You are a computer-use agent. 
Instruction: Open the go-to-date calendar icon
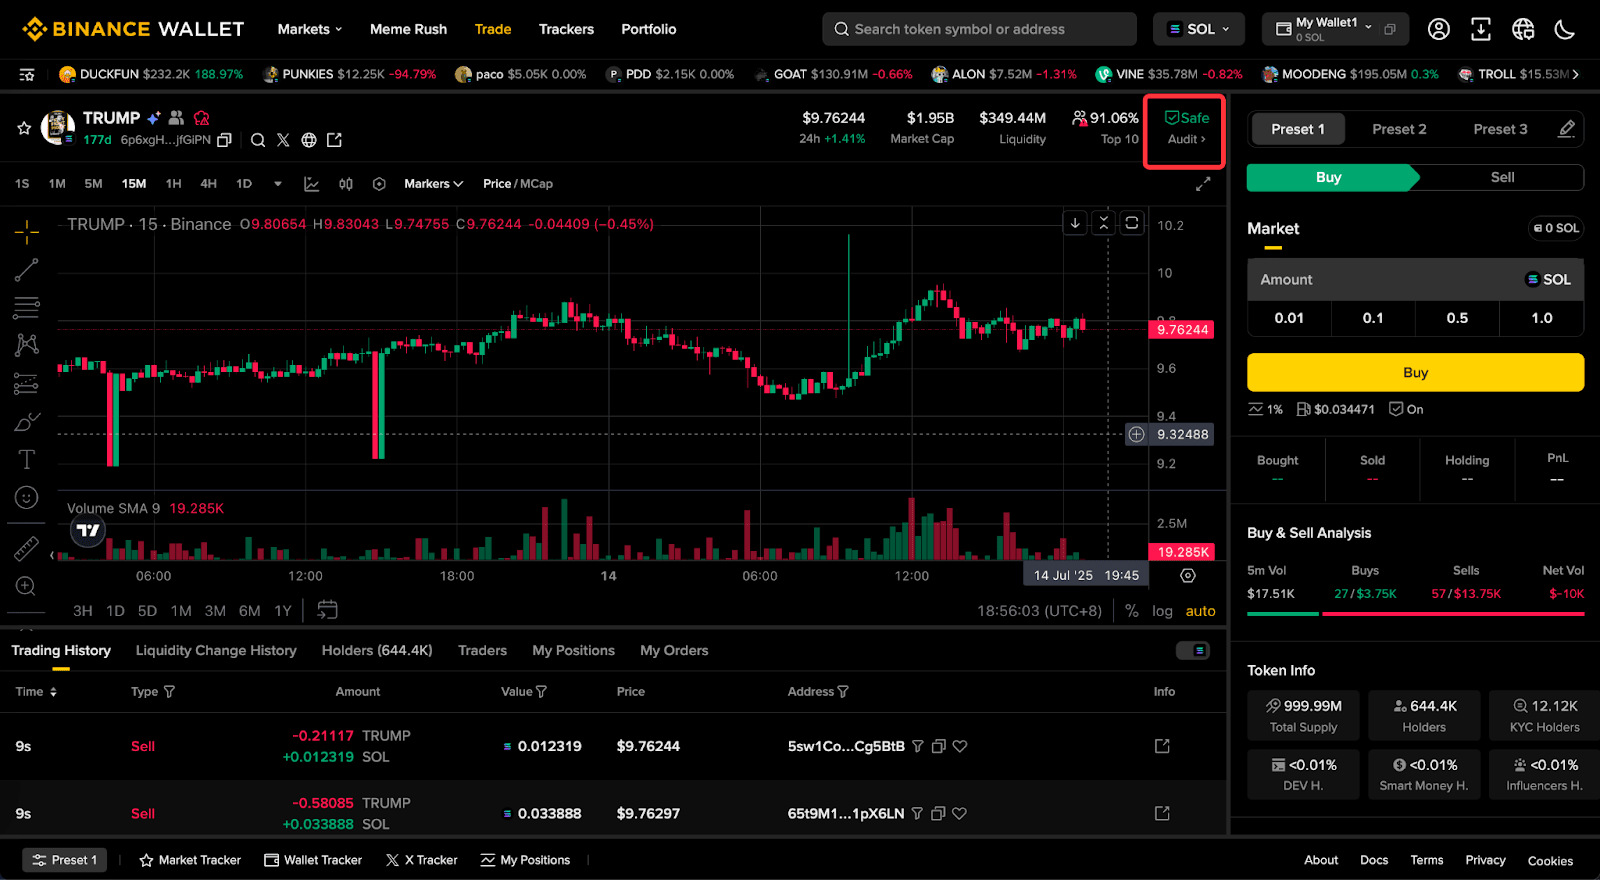tap(327, 610)
